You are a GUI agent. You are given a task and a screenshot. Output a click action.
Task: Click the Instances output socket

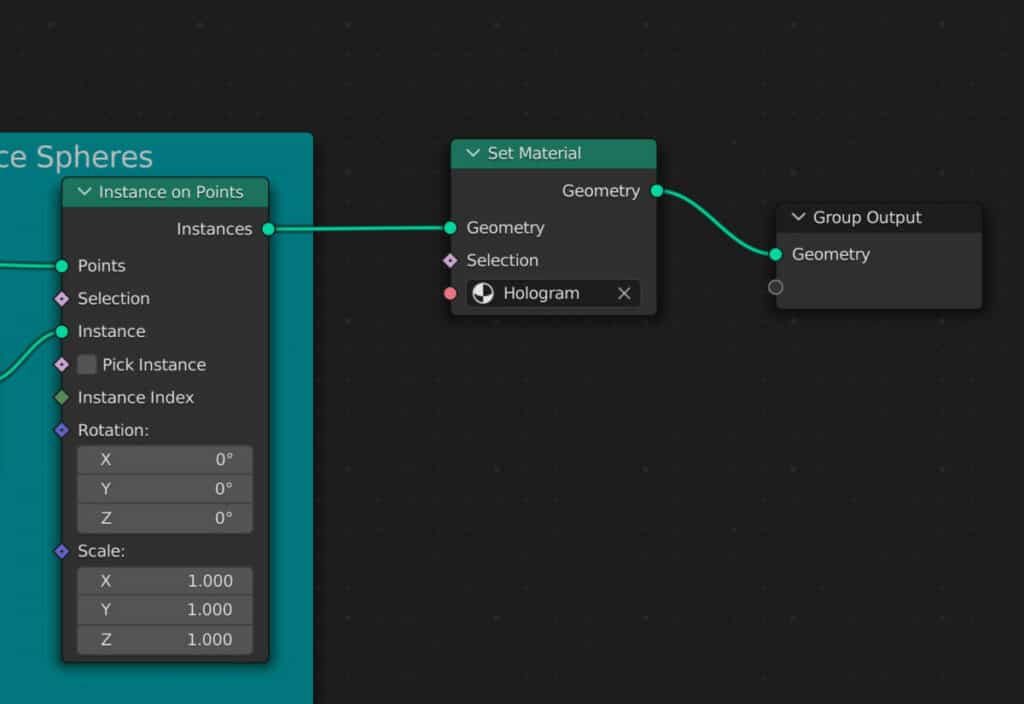[x=268, y=229]
